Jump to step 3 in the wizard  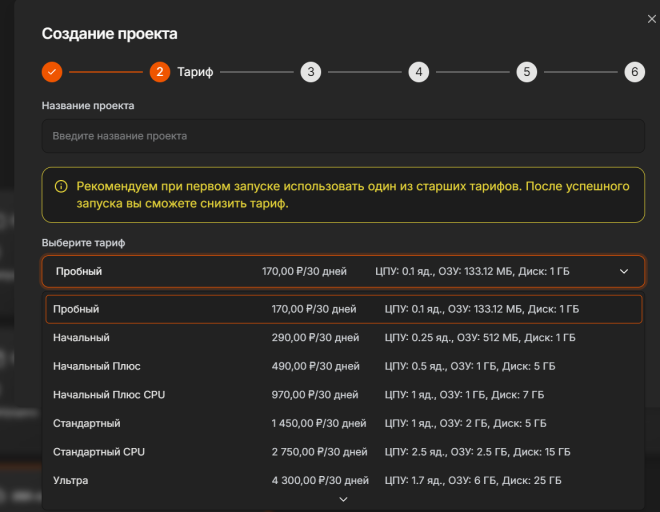(311, 72)
